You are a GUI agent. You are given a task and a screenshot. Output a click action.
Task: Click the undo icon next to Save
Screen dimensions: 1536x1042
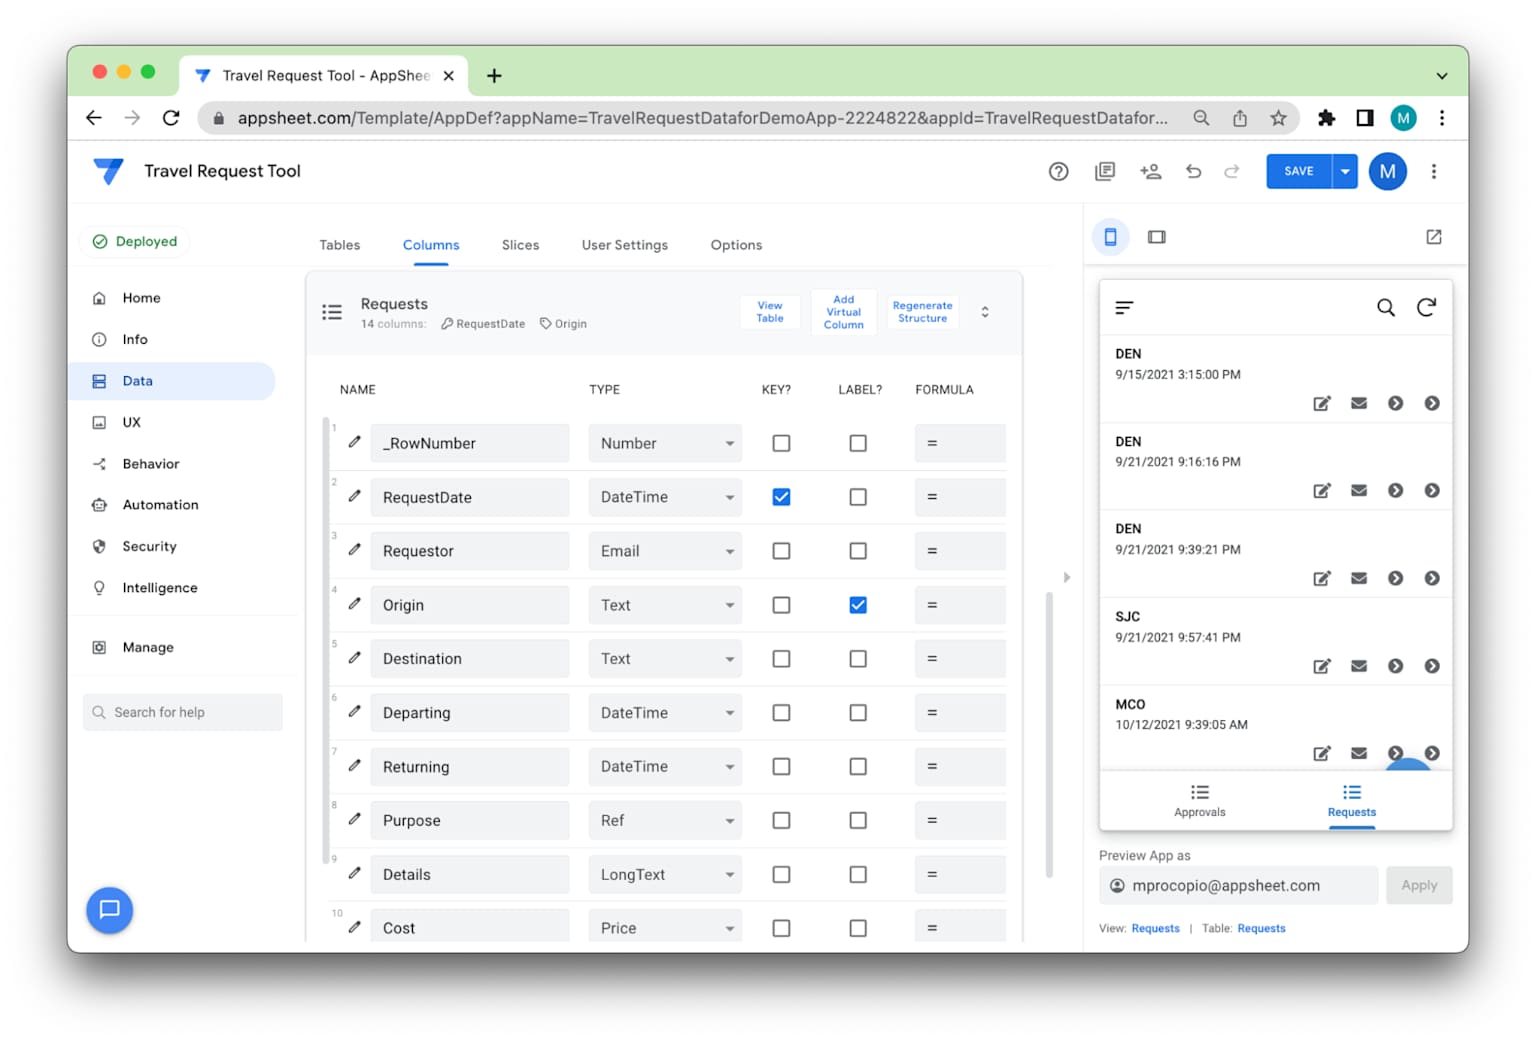tap(1193, 171)
